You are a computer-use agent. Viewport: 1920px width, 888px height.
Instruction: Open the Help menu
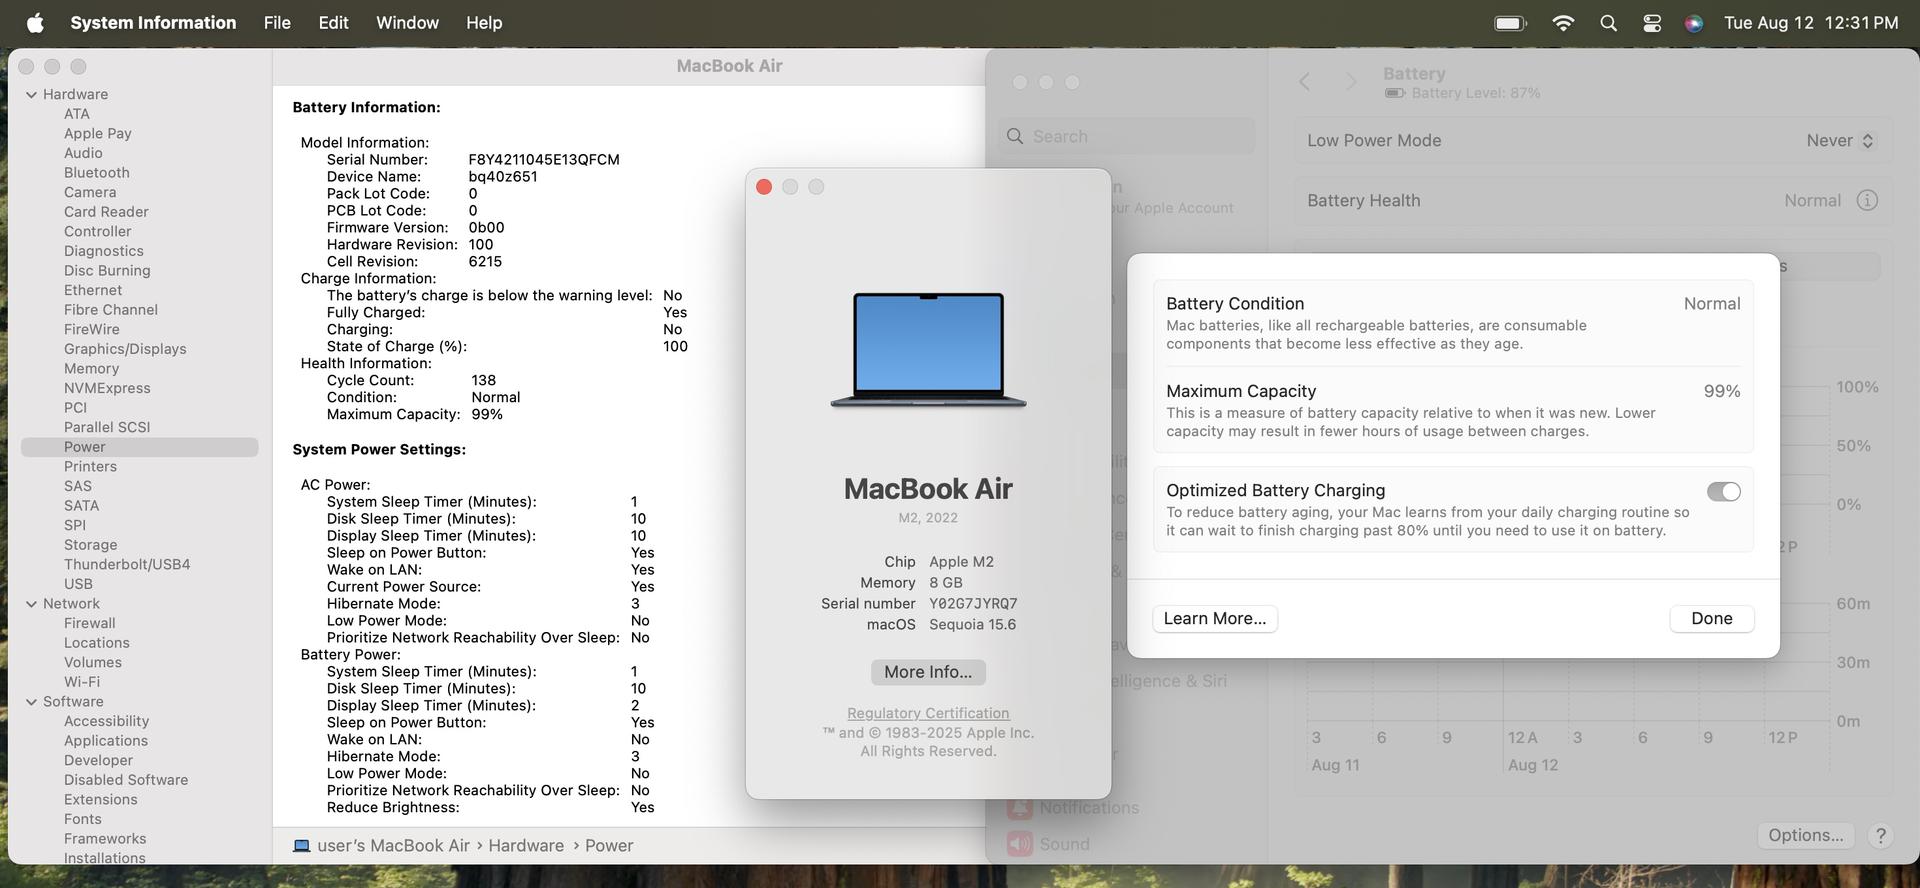[484, 23]
